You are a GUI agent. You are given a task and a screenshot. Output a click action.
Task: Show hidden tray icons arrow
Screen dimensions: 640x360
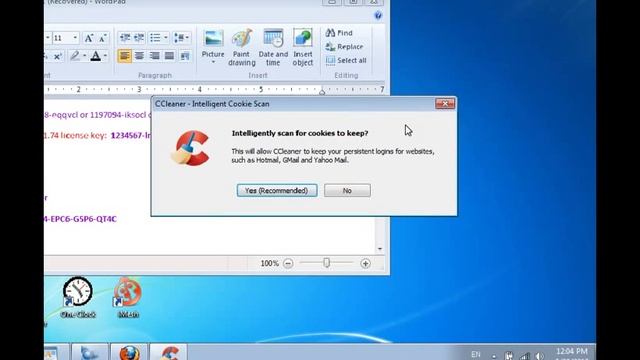[x=494, y=356]
